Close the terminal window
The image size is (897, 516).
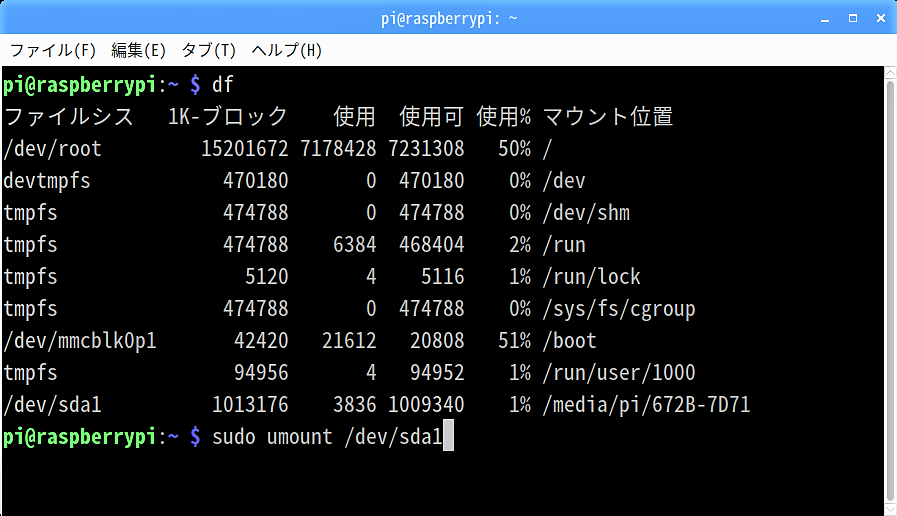click(x=881, y=18)
